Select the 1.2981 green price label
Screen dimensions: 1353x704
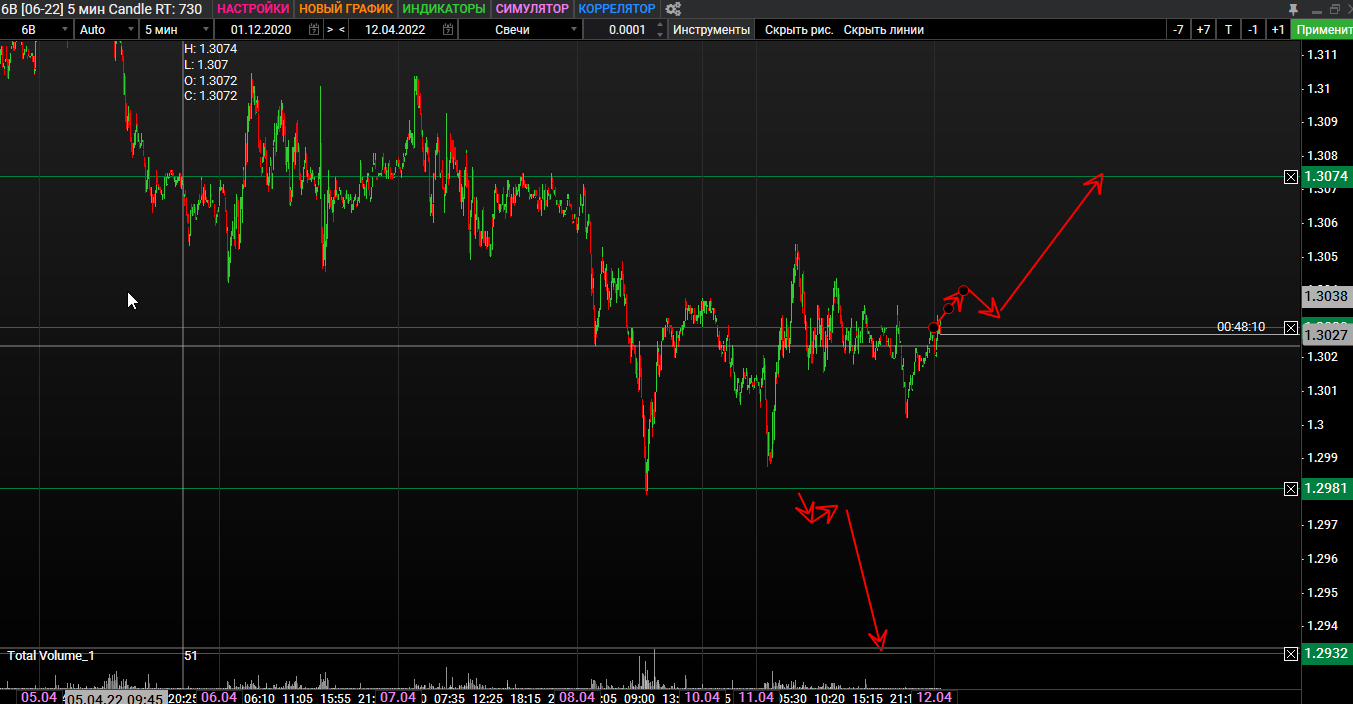click(1327, 489)
